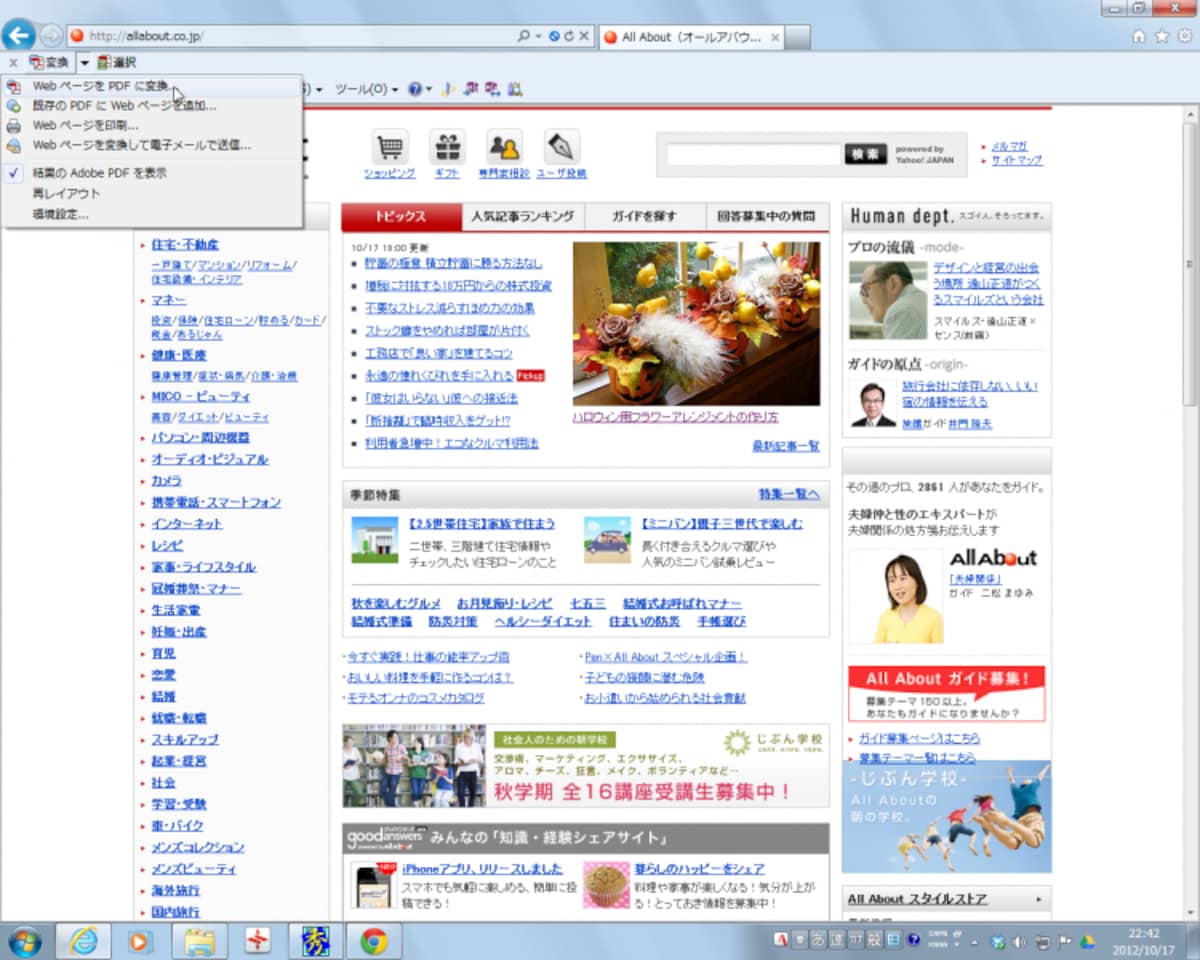Click the Google Drive tray icon
The height and width of the screenshot is (960, 1200).
(1087, 941)
